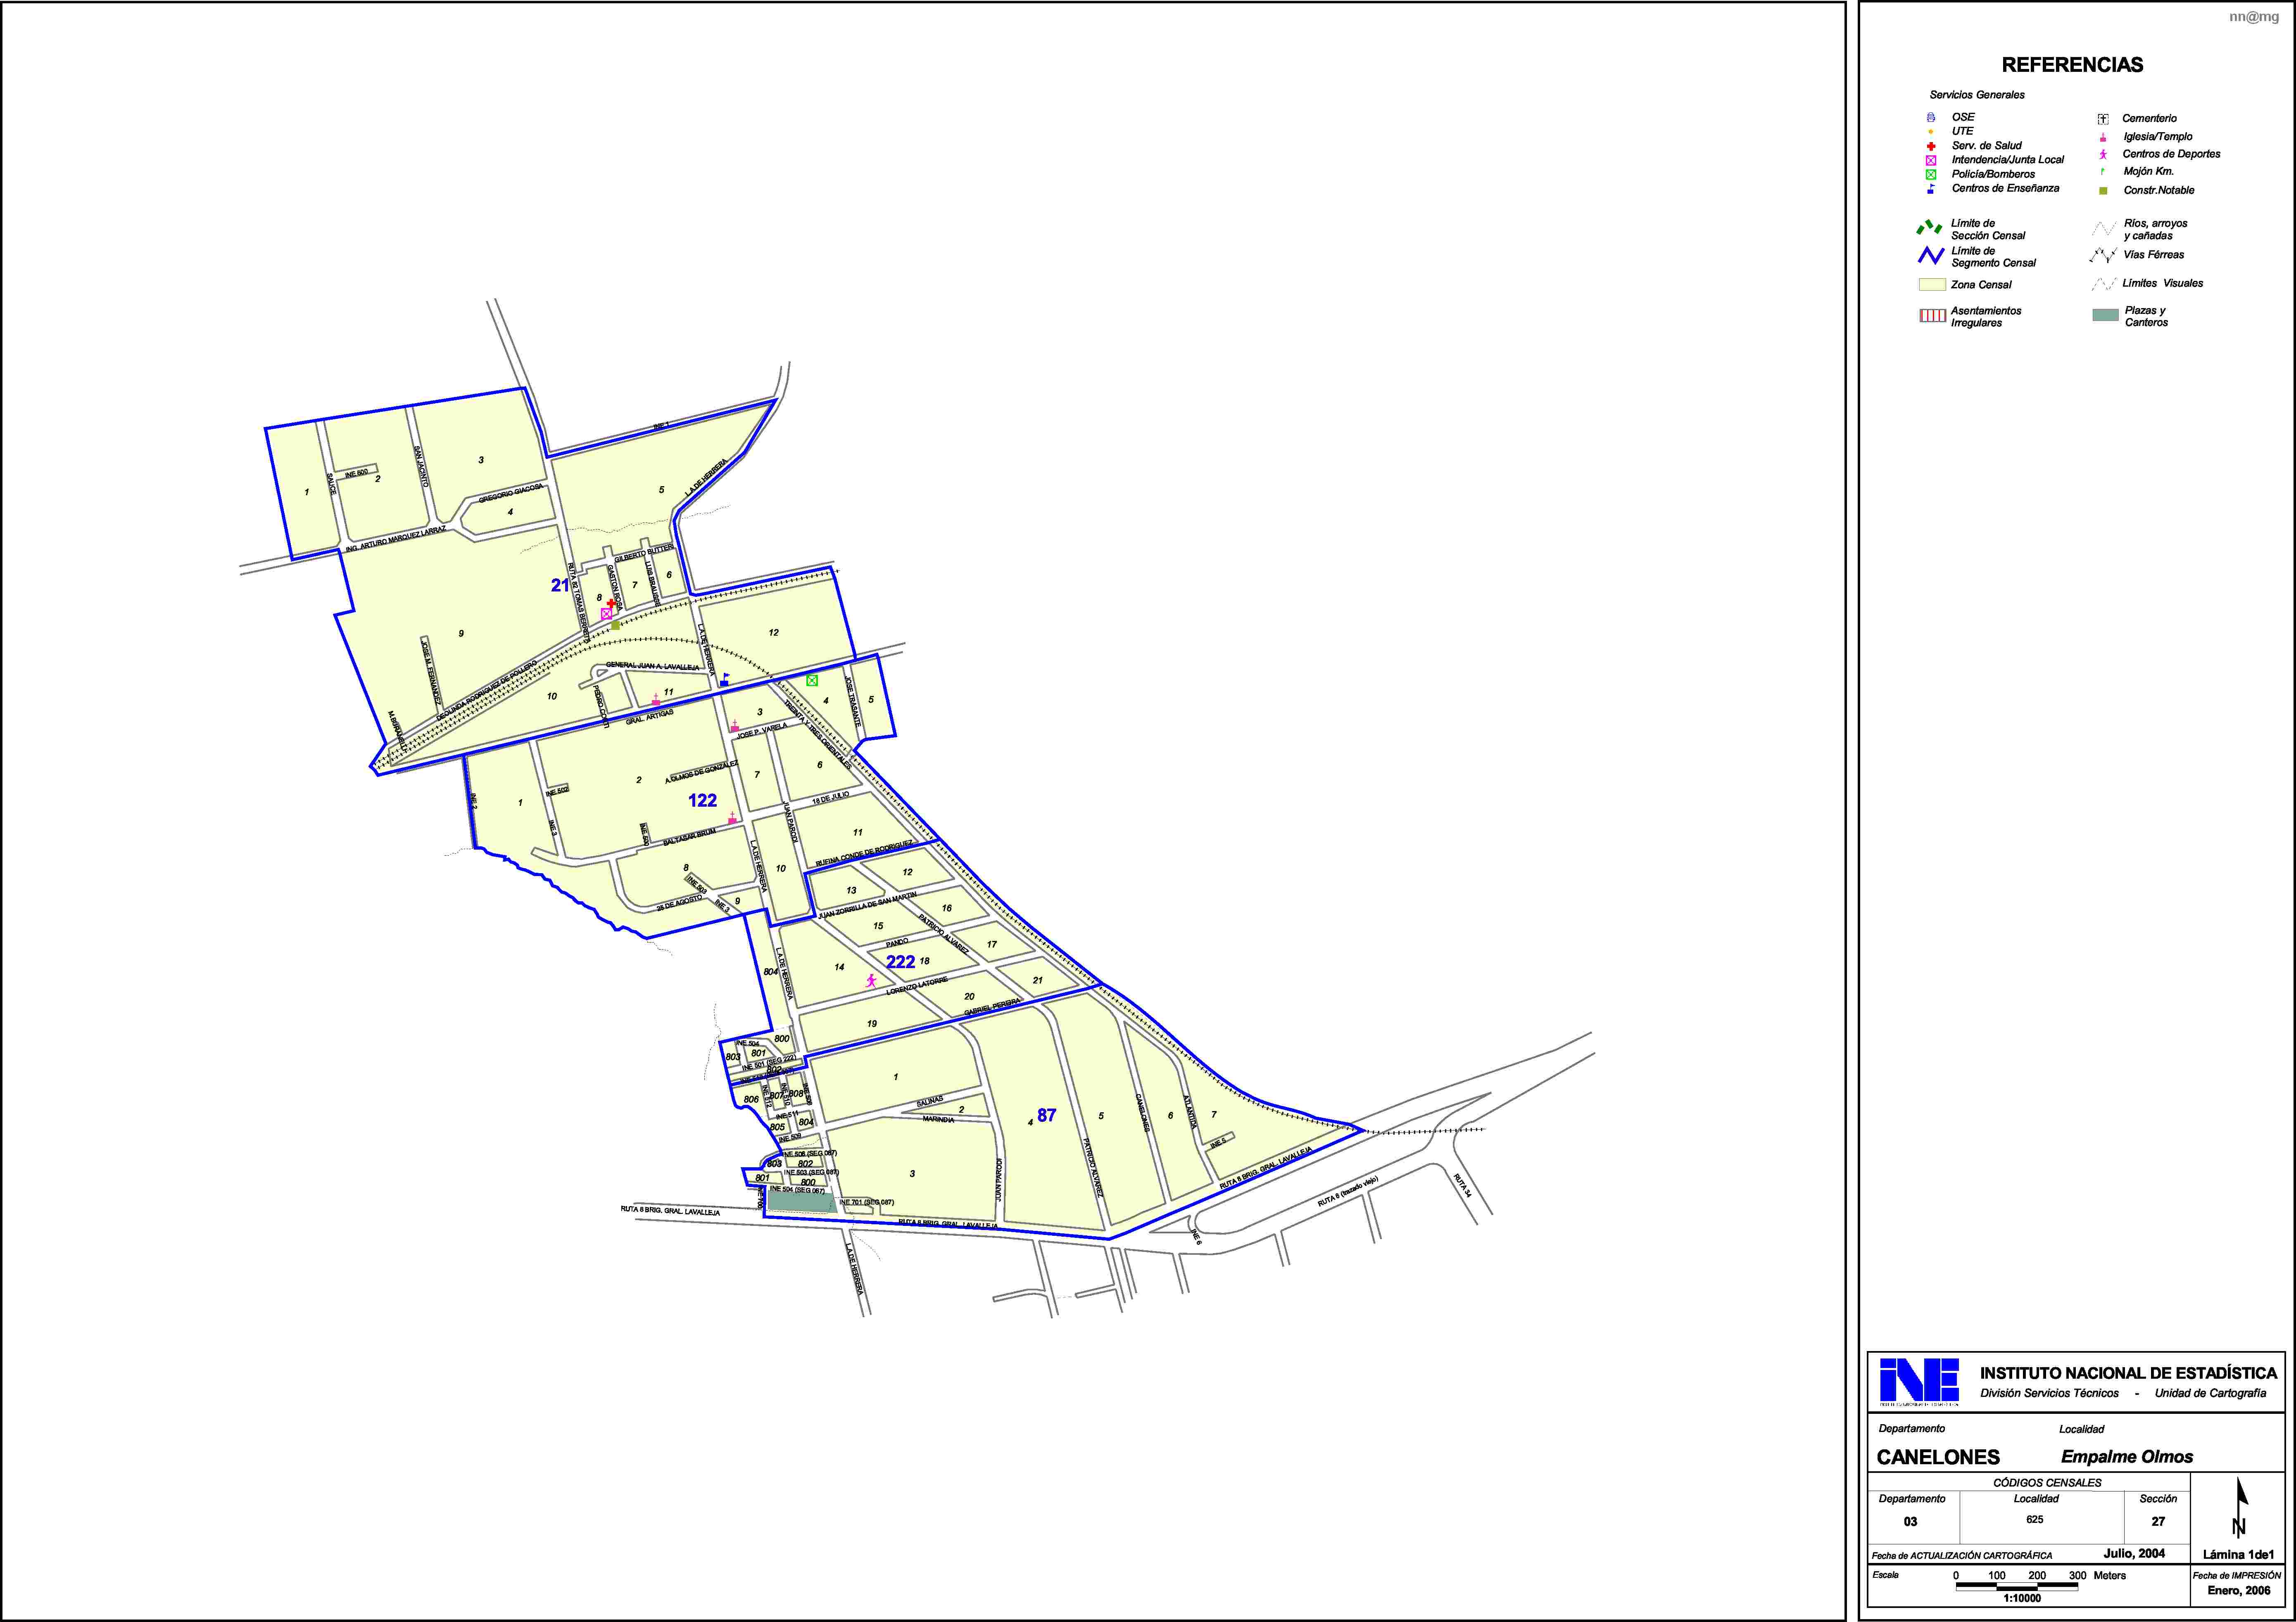This screenshot has height=1622, width=2296.
Task: Click the JUAN ZORRILLA DE SAN MARTIN street label
Action: [x=867, y=906]
